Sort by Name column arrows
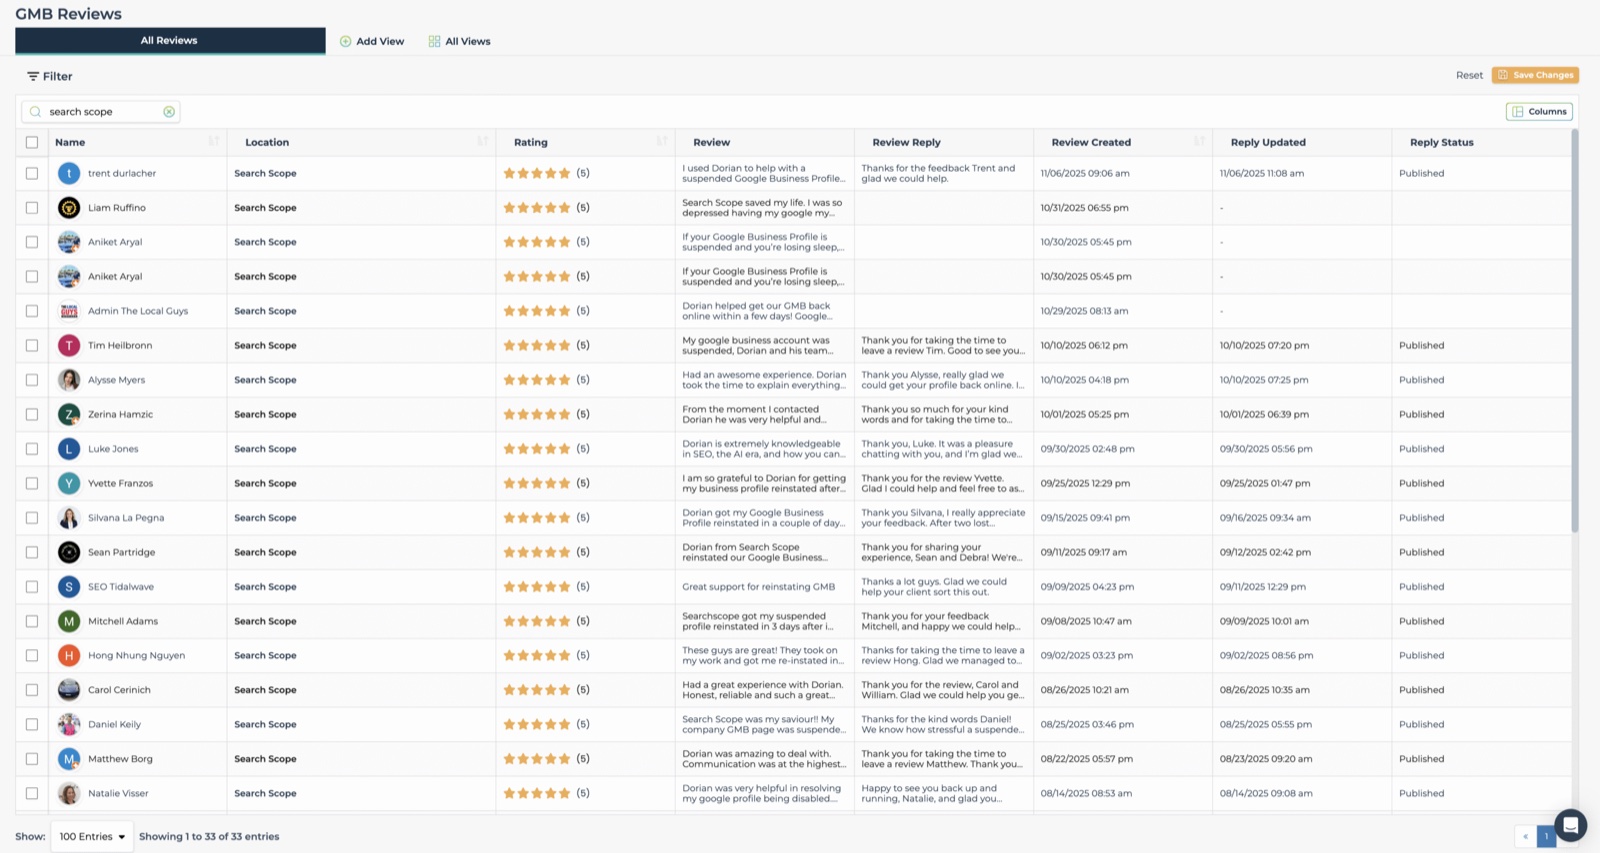 [x=213, y=142]
